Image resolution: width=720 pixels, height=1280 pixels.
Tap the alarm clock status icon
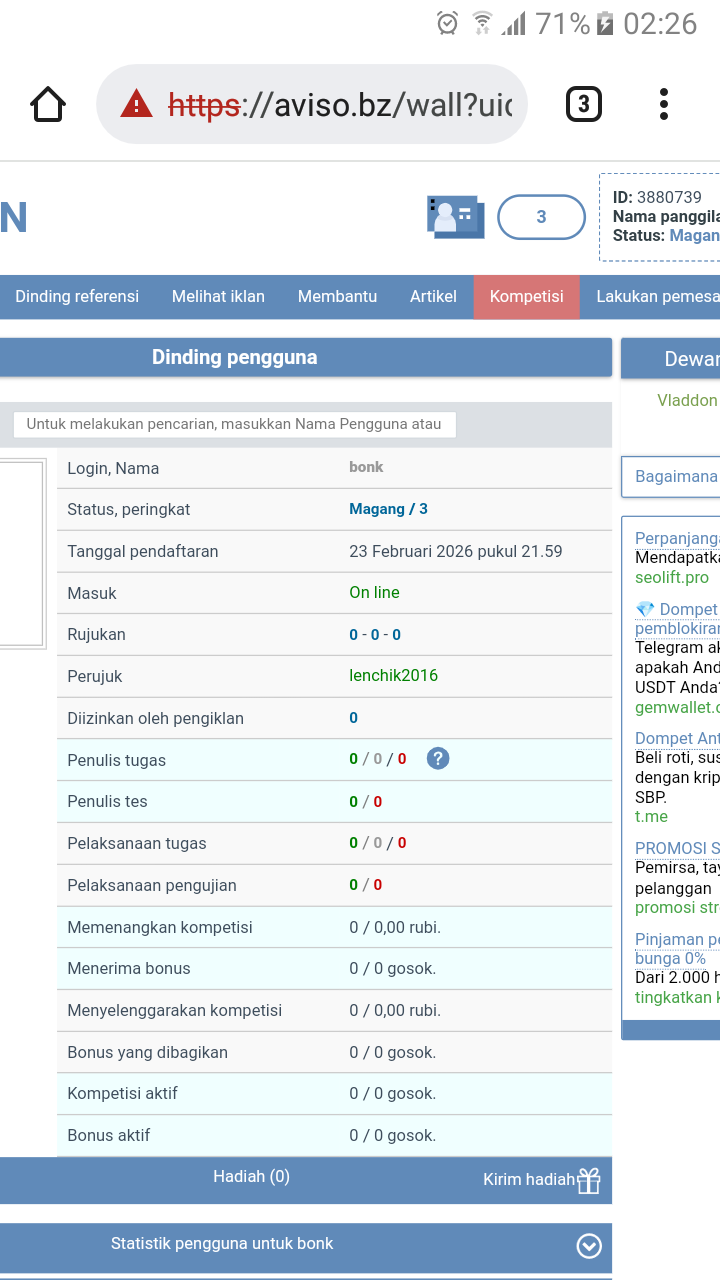(x=448, y=23)
